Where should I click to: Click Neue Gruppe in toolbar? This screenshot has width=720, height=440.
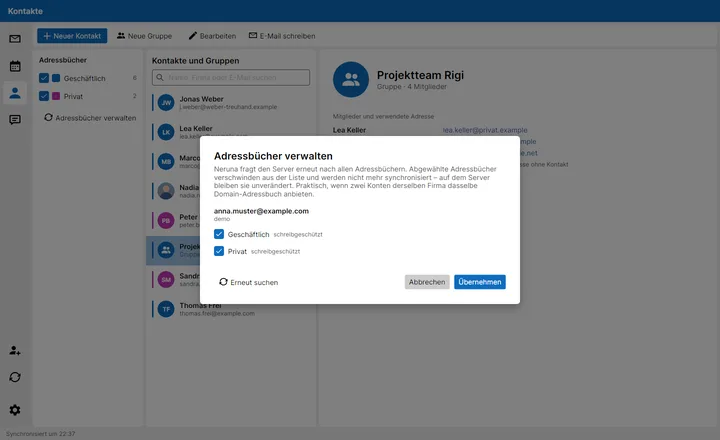point(144,36)
